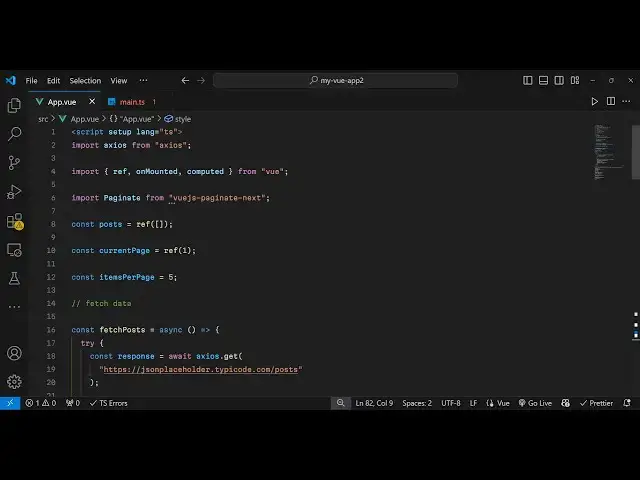Click the my-vue-app2 command center search
Viewport: 640px width, 480px height.
pos(335,80)
